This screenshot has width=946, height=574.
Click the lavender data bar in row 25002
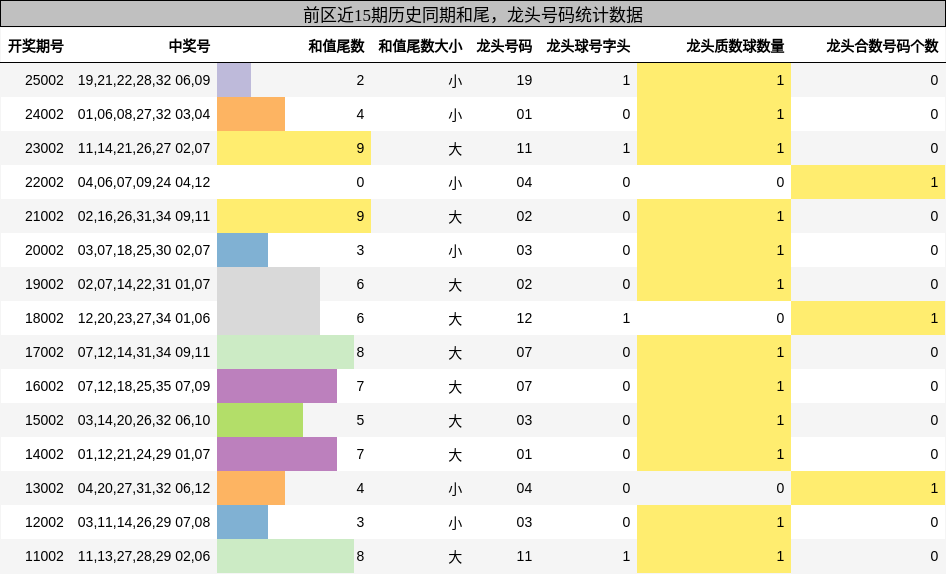234,80
